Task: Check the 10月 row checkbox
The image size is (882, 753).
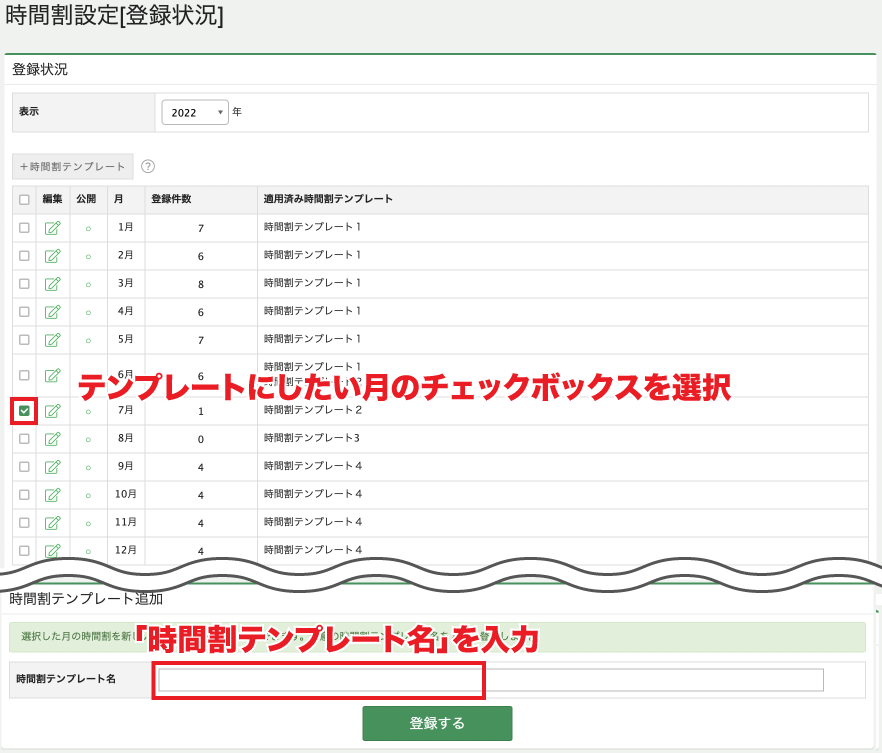Action: 24,495
